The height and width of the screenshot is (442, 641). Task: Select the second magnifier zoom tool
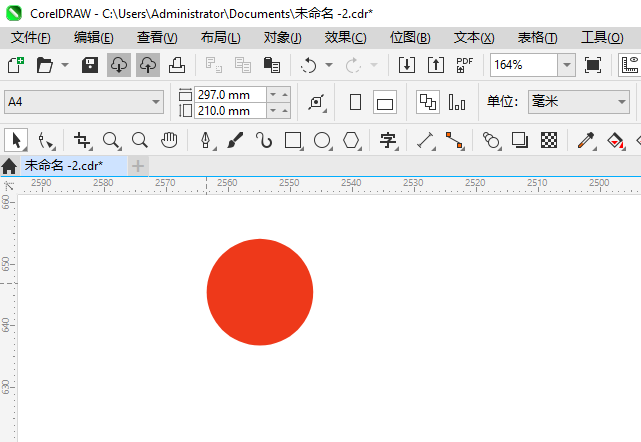140,141
